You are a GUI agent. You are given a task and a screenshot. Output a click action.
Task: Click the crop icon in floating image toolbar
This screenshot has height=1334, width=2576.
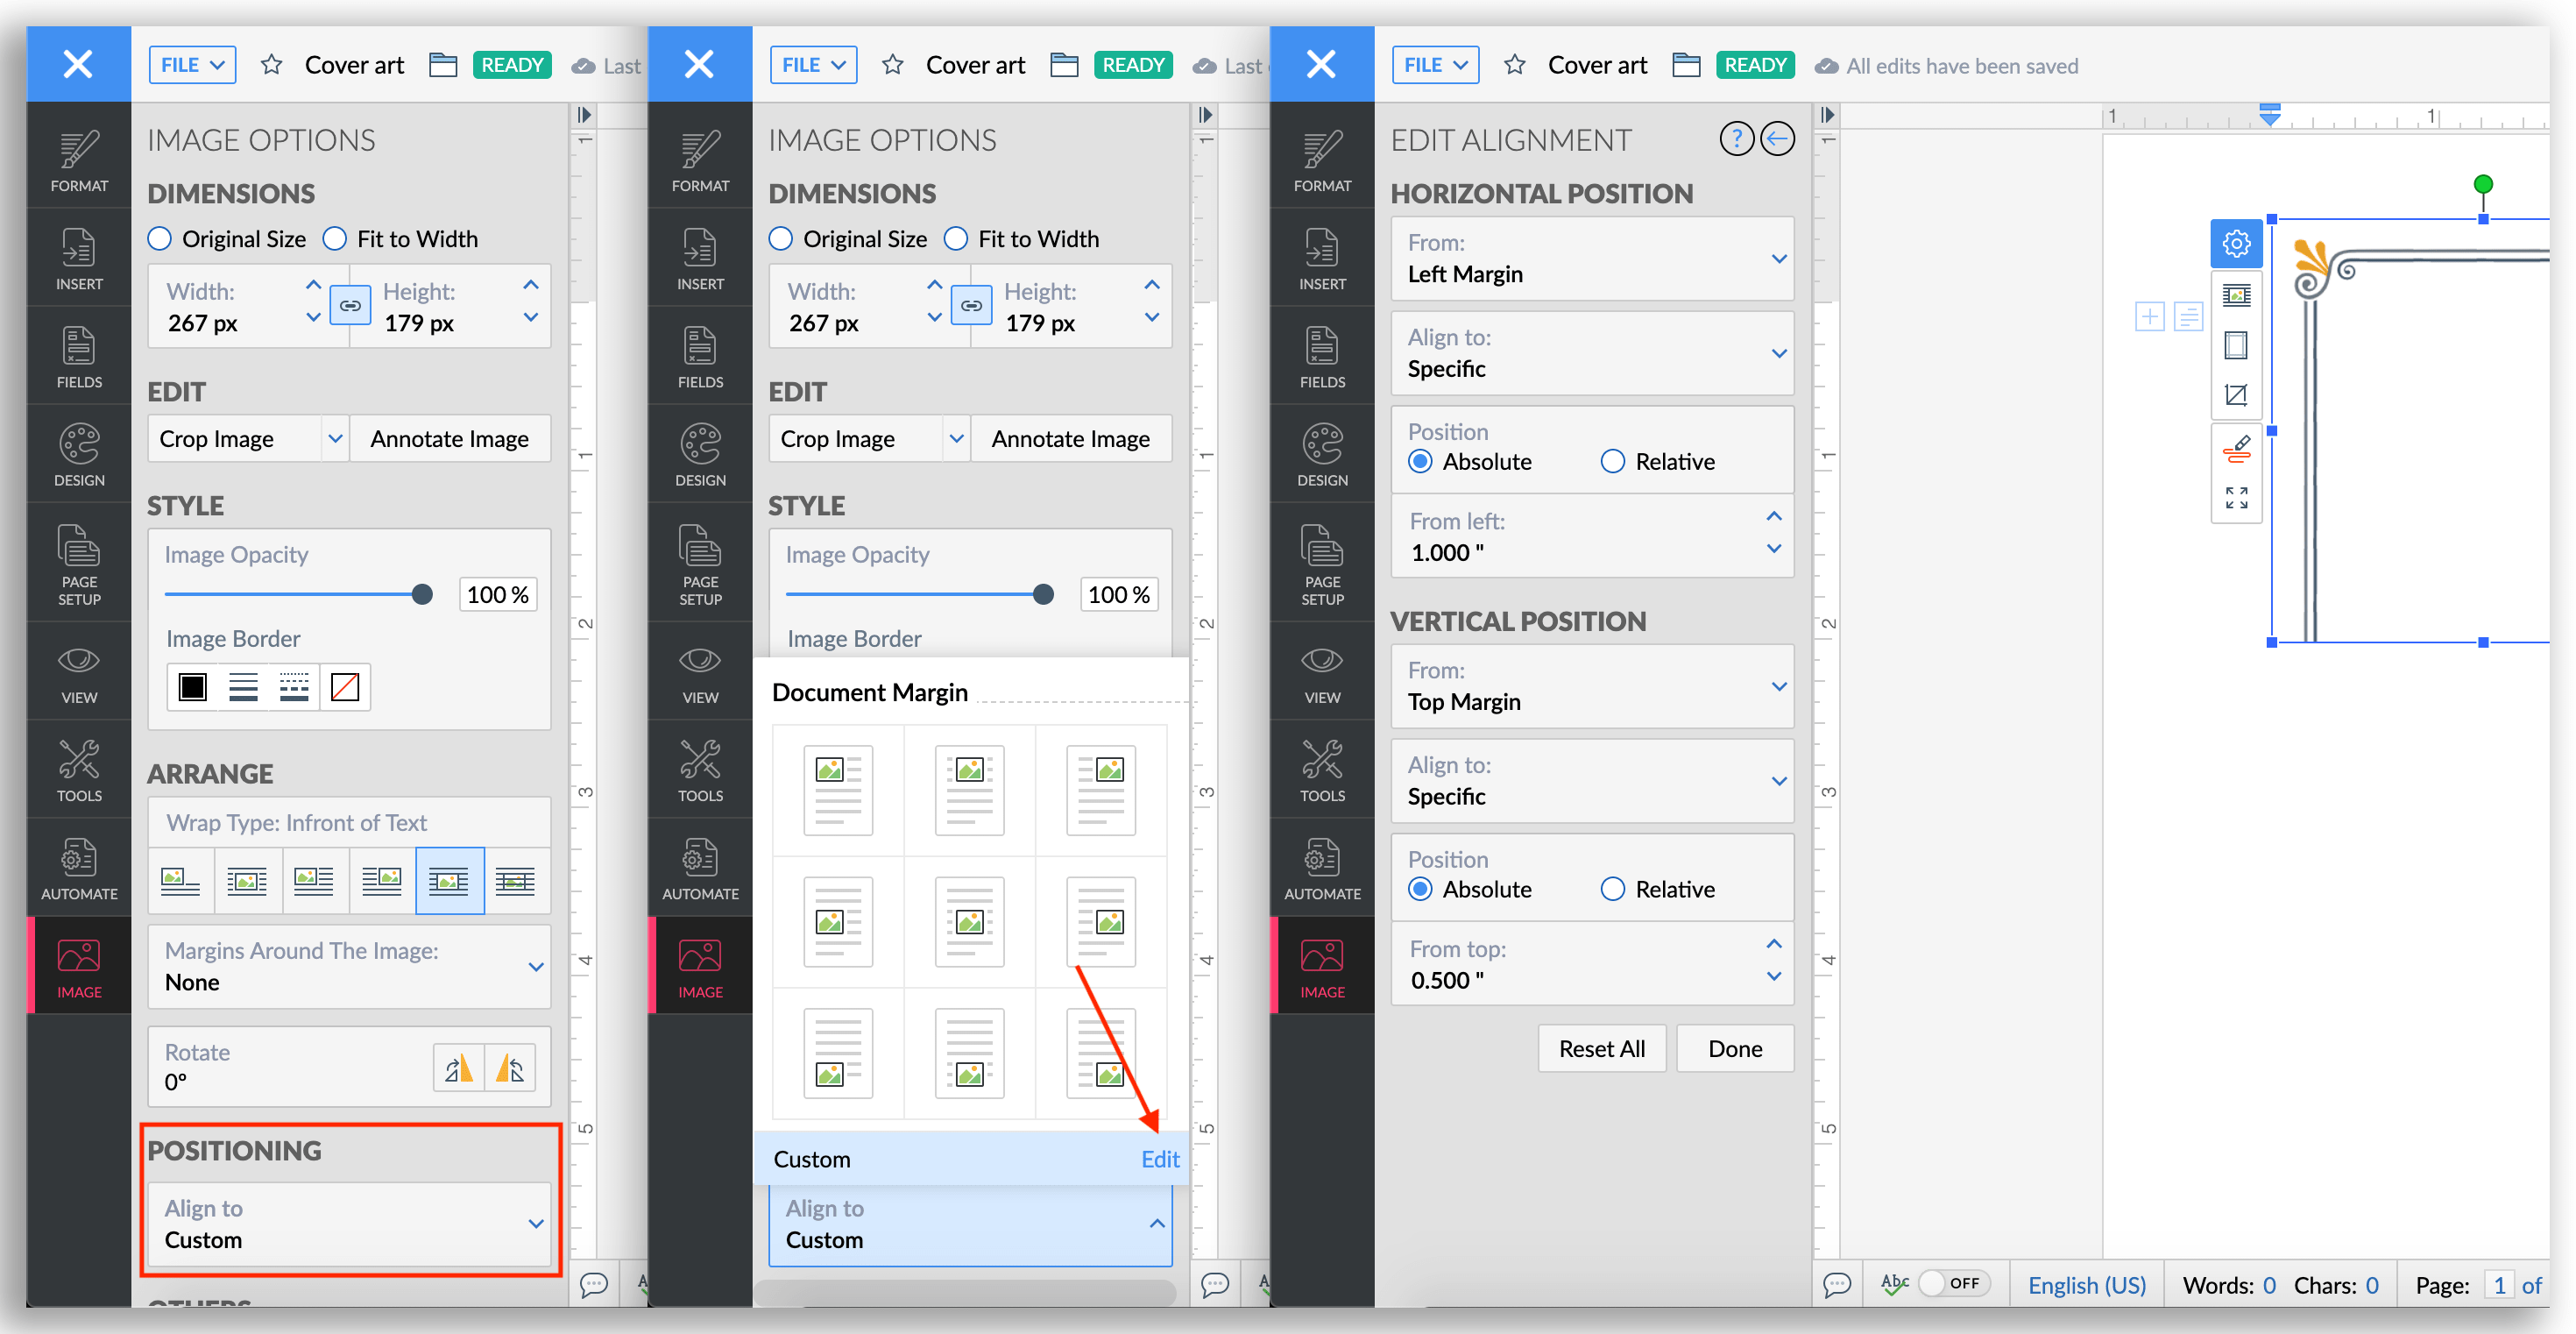tap(2235, 395)
